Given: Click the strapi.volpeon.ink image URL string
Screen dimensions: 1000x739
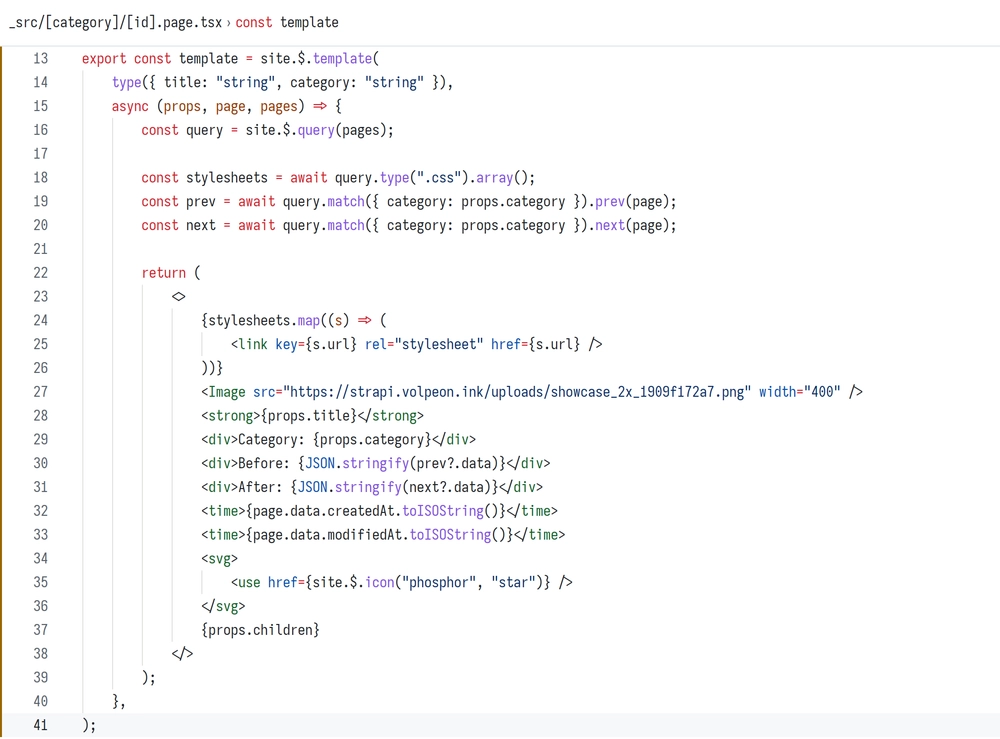Looking at the screenshot, I should tap(517, 392).
